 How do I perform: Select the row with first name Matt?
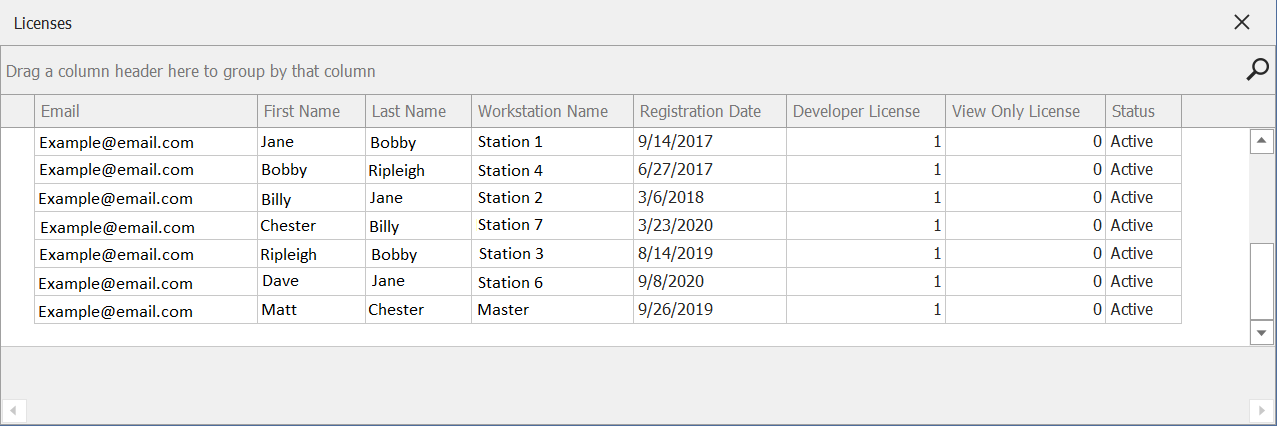608,310
